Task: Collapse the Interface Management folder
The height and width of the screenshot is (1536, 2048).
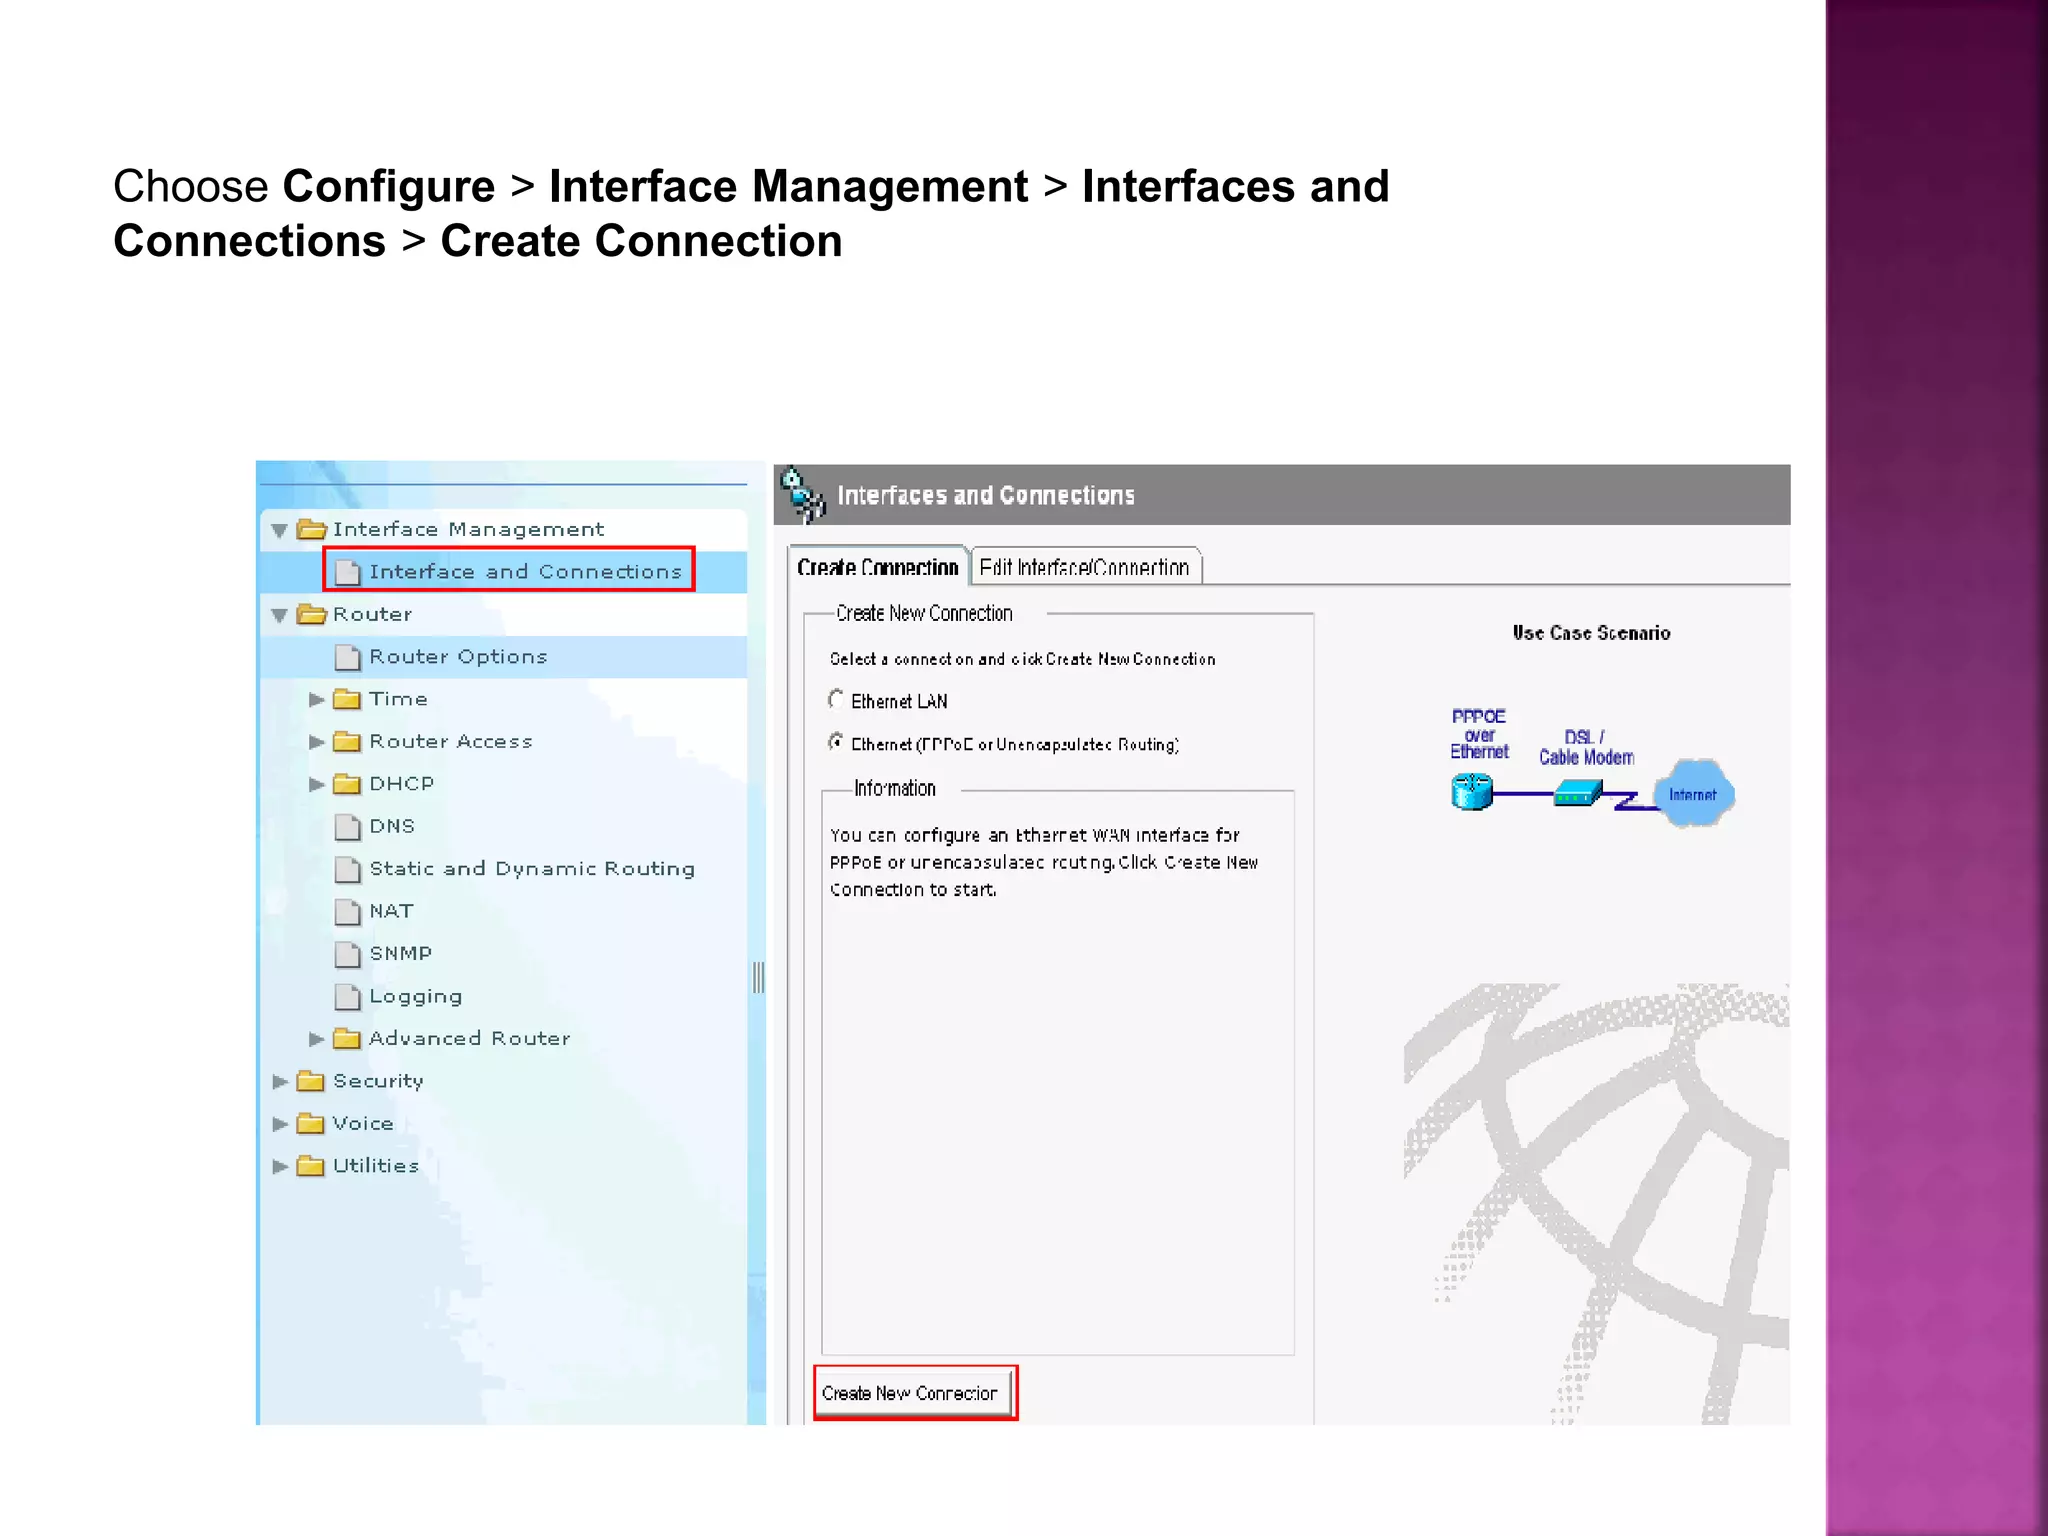Action: [280, 530]
